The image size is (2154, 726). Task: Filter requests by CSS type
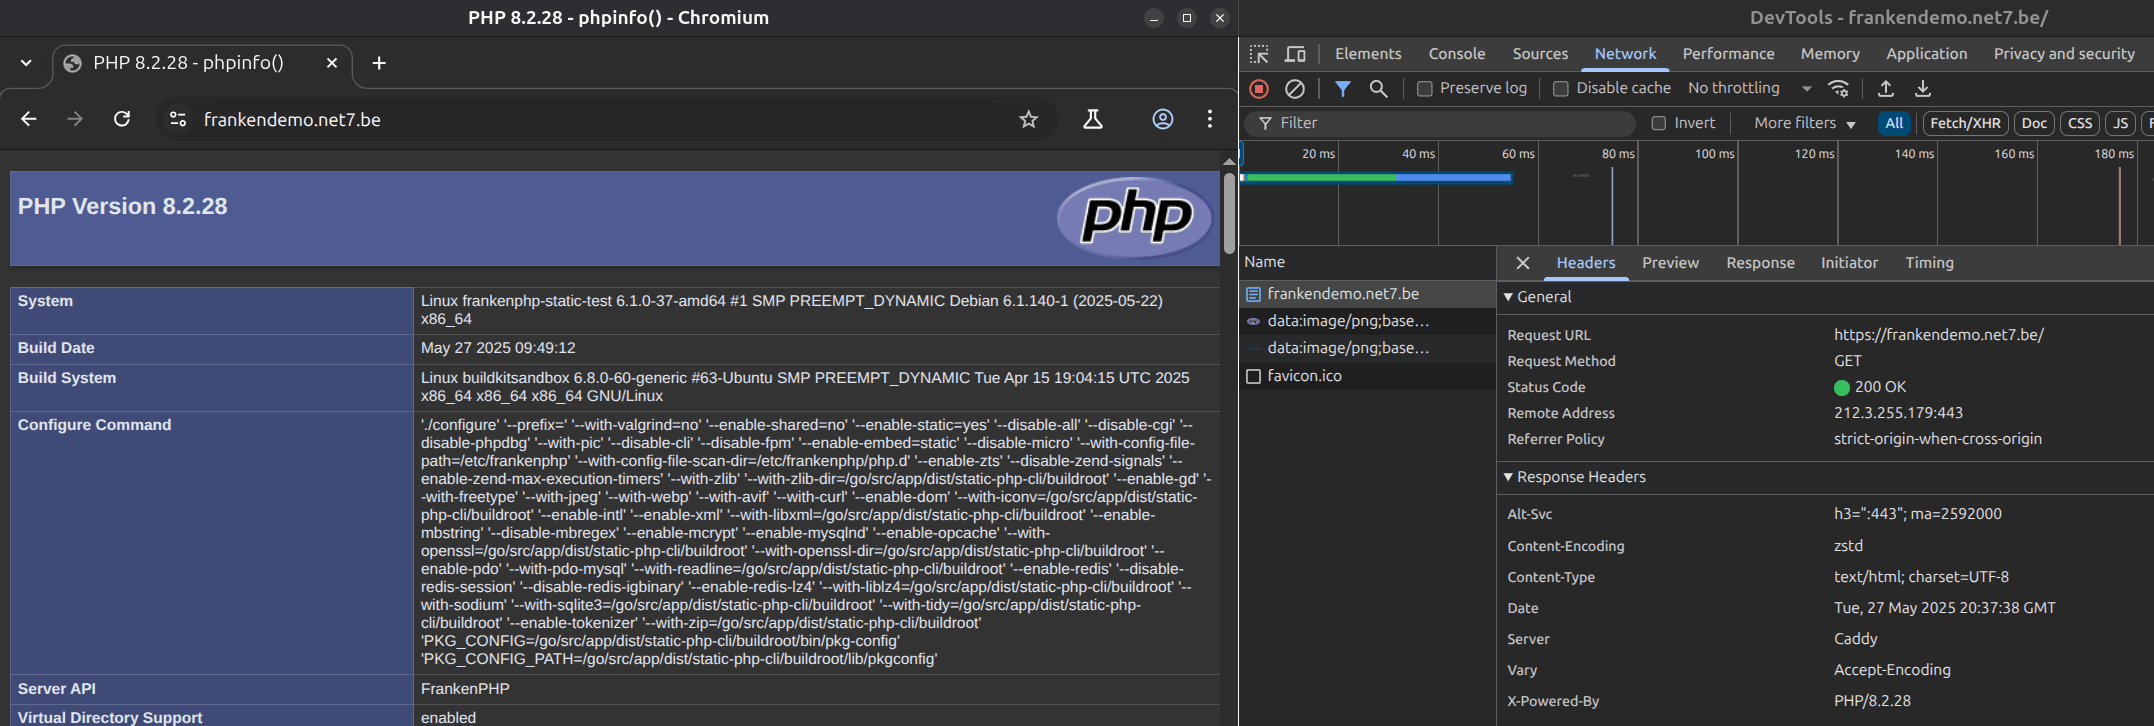(x=2080, y=123)
